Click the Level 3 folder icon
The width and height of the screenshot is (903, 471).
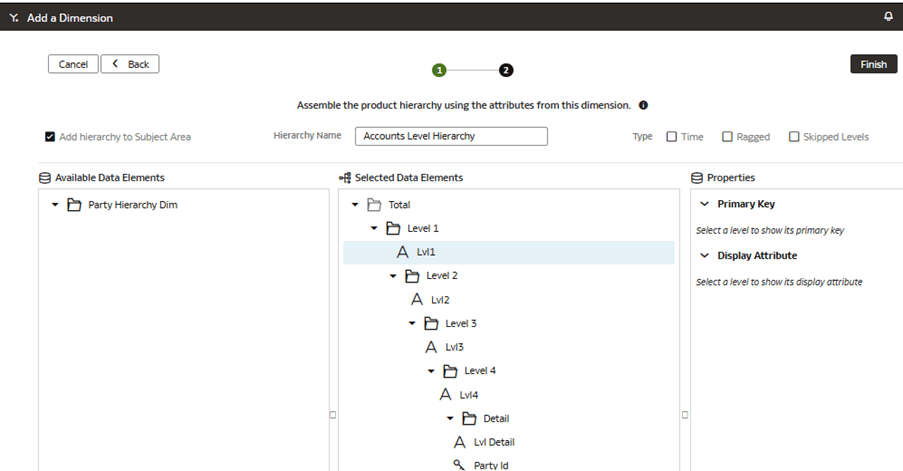(x=431, y=323)
